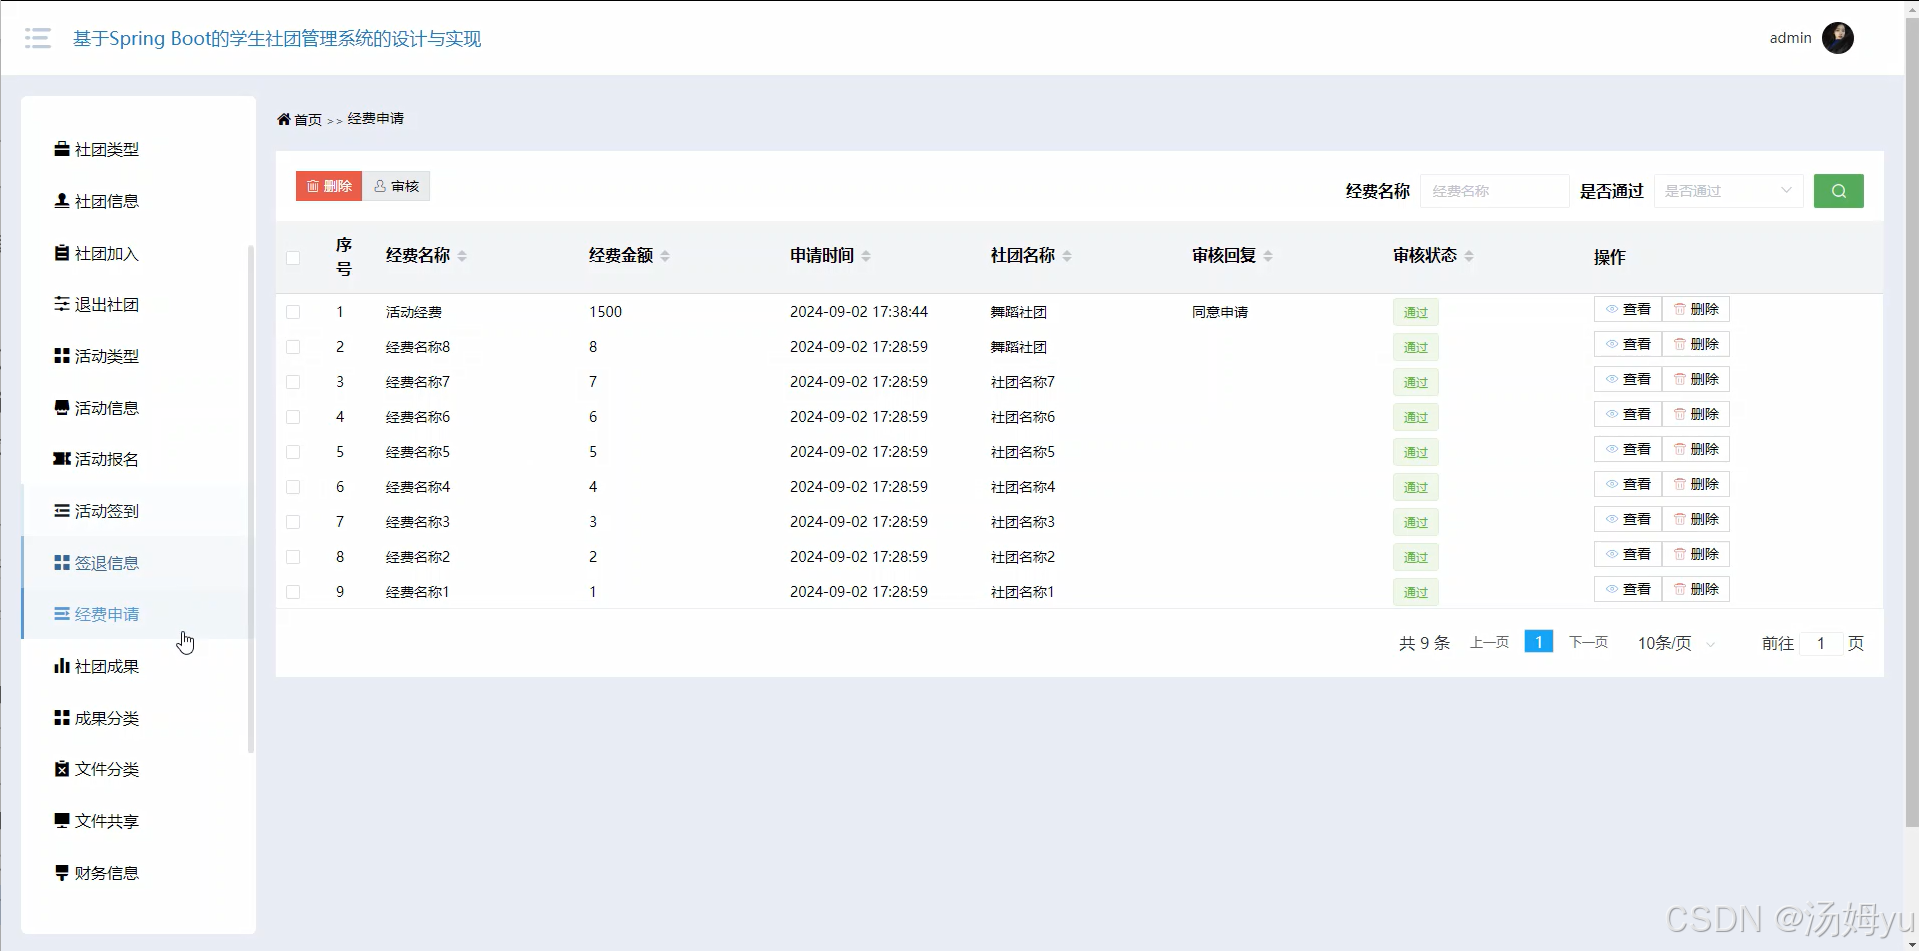1919x951 pixels.
Task: Sort by 经费名称 column arrows
Action: click(x=462, y=256)
